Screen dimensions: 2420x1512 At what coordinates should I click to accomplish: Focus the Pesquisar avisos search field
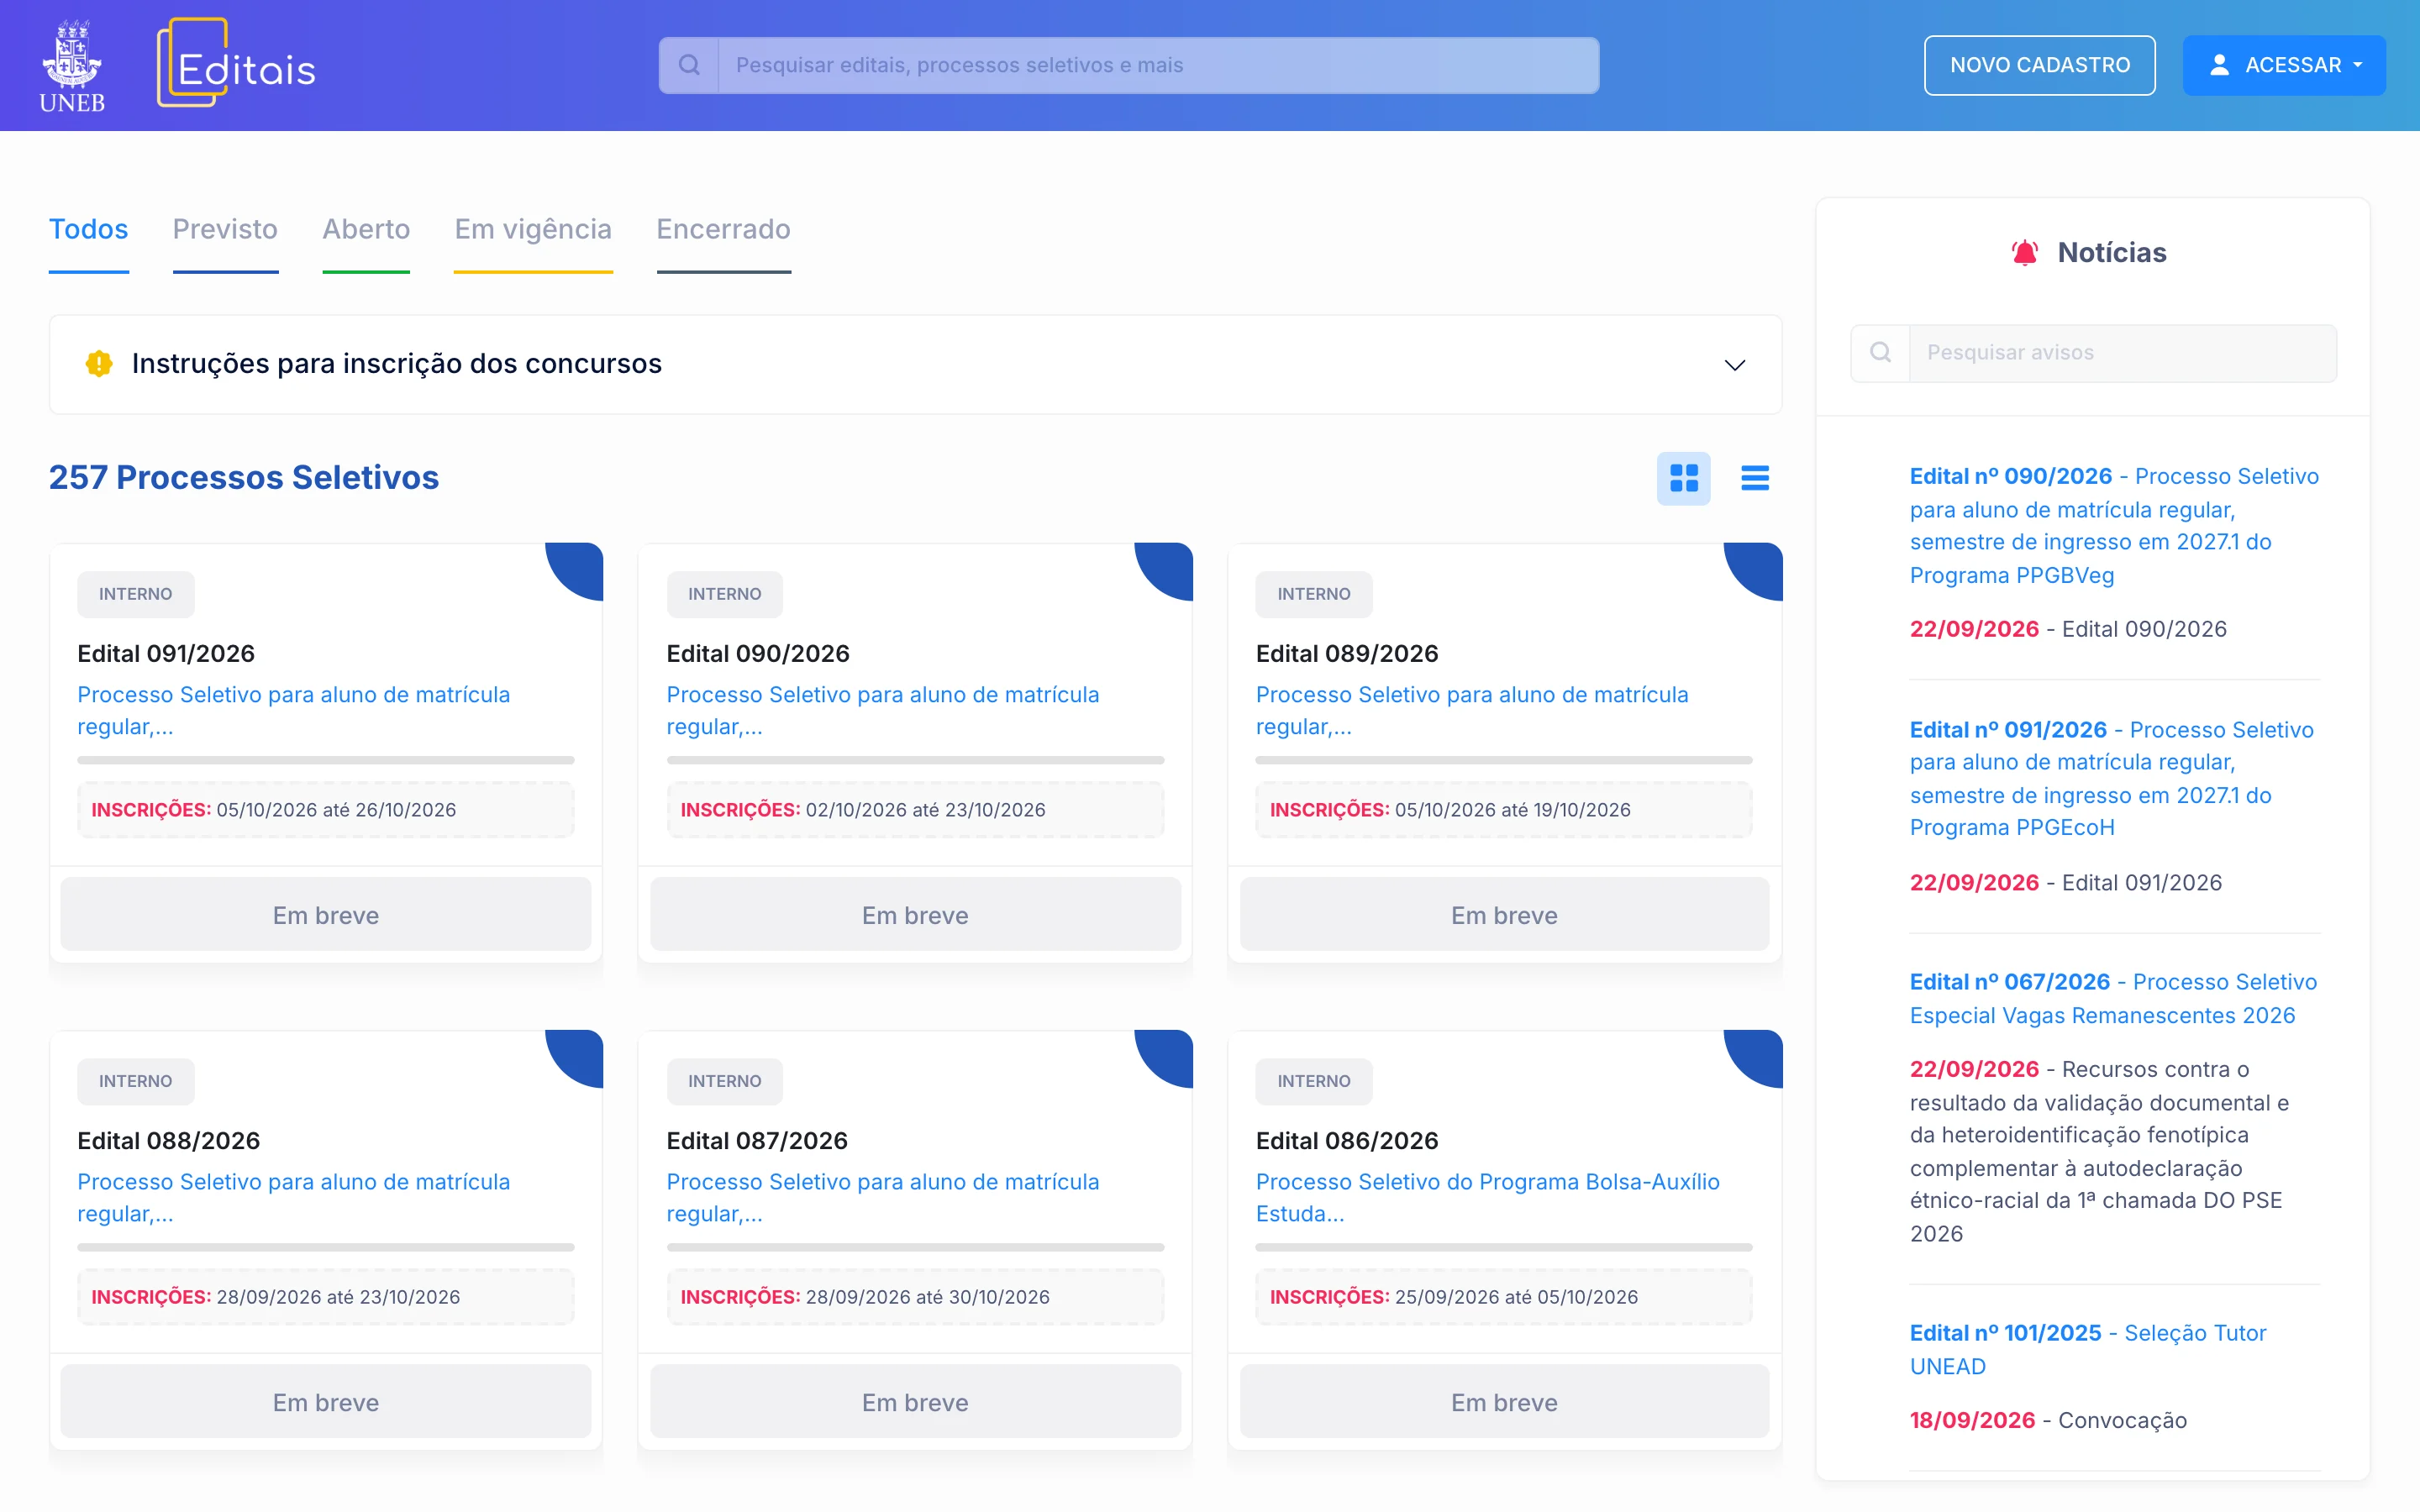pyautogui.click(x=2122, y=352)
